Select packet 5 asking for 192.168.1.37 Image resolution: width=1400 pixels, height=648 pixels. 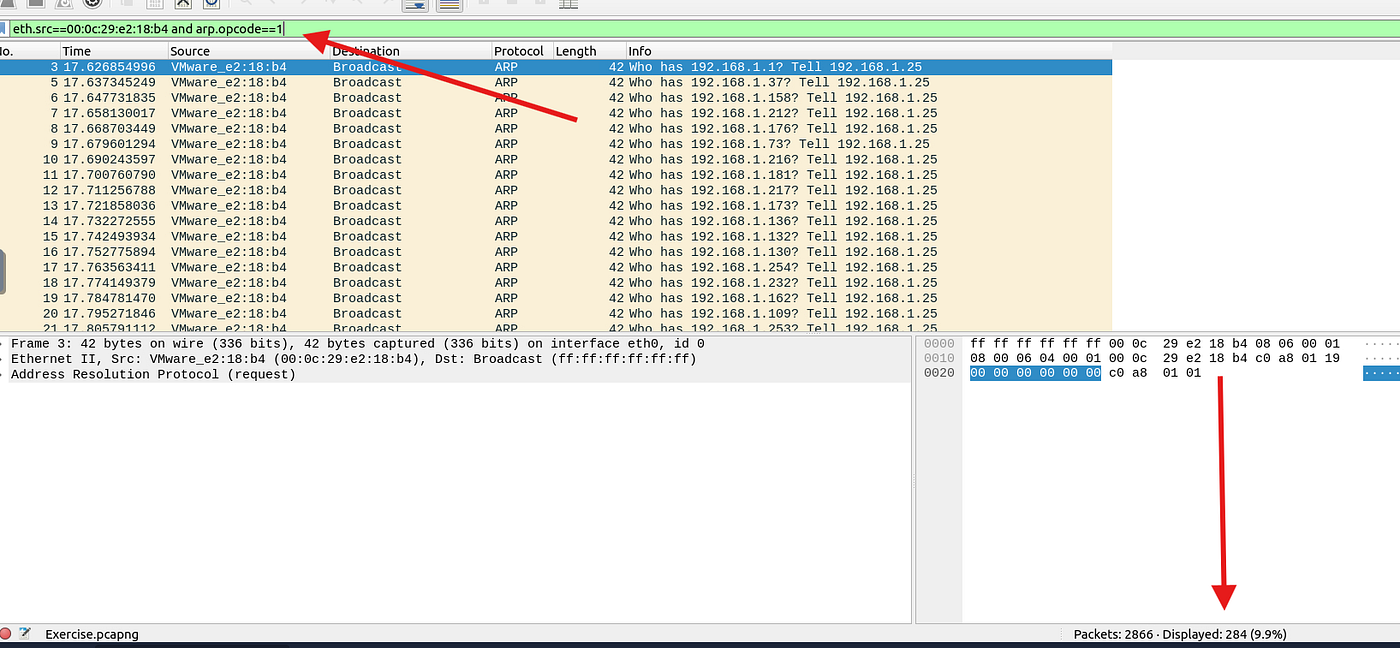[x=555, y=82]
